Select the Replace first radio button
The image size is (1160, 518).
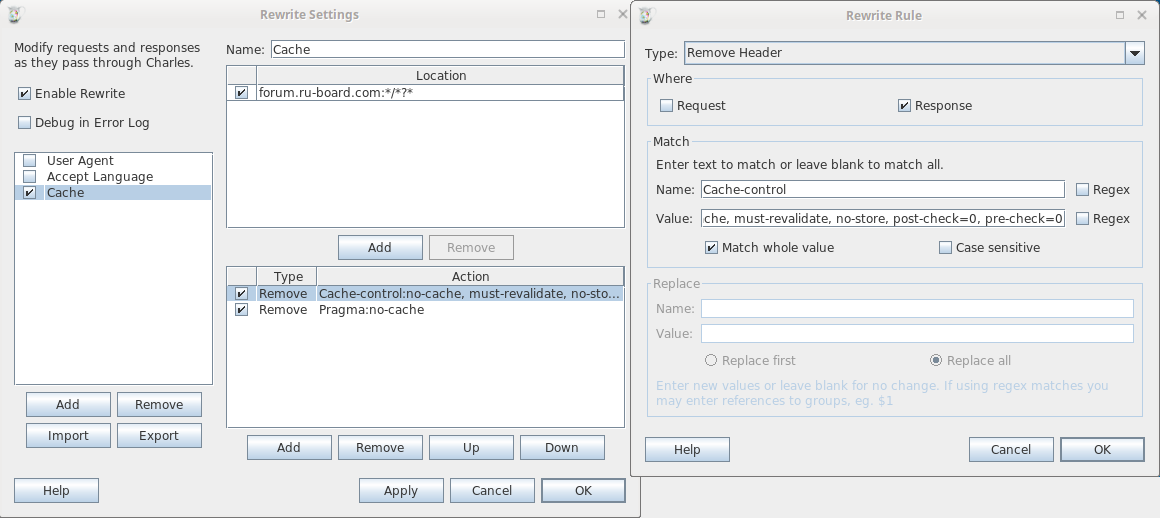pos(711,360)
